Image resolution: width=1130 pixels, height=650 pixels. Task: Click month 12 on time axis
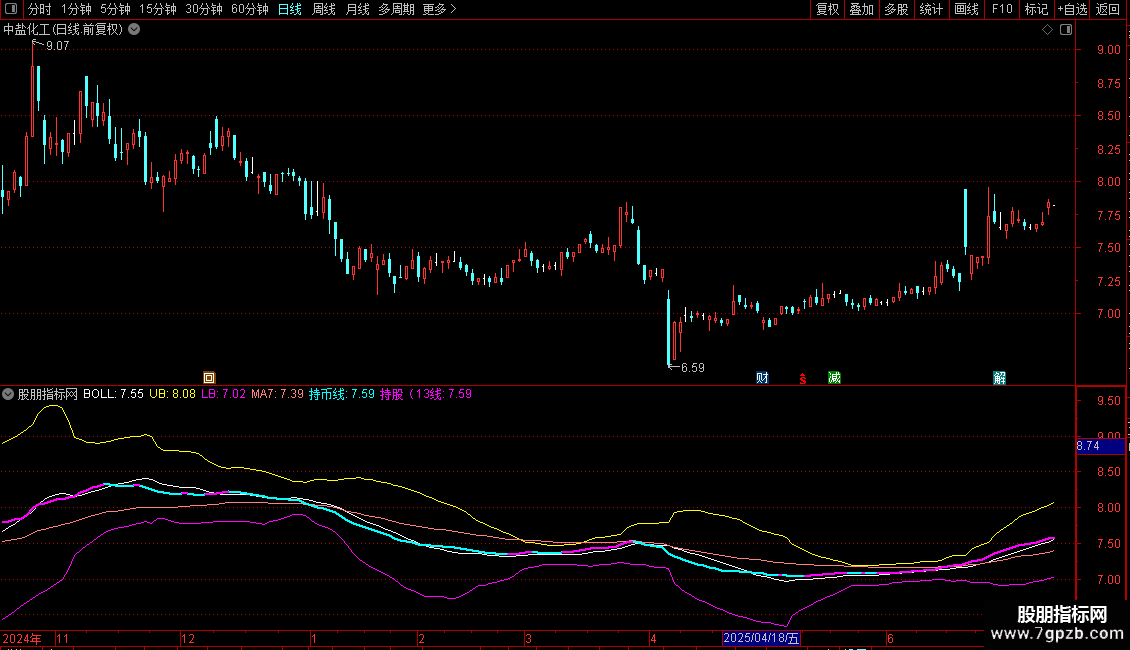tap(188, 638)
